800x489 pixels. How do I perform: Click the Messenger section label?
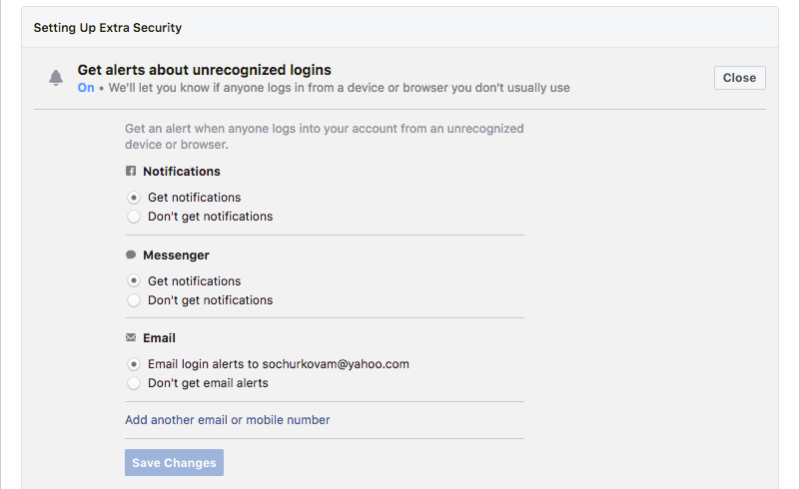pos(176,255)
